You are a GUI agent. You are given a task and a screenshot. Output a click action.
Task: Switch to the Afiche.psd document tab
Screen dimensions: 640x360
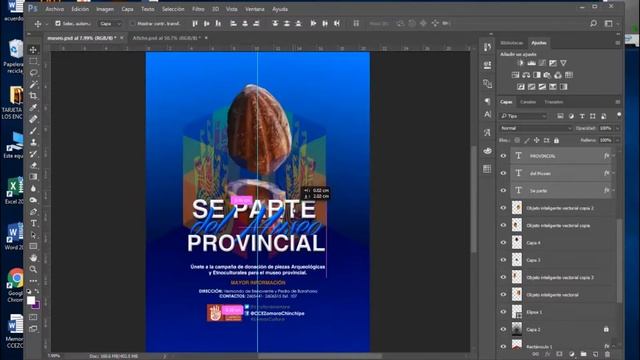point(166,38)
